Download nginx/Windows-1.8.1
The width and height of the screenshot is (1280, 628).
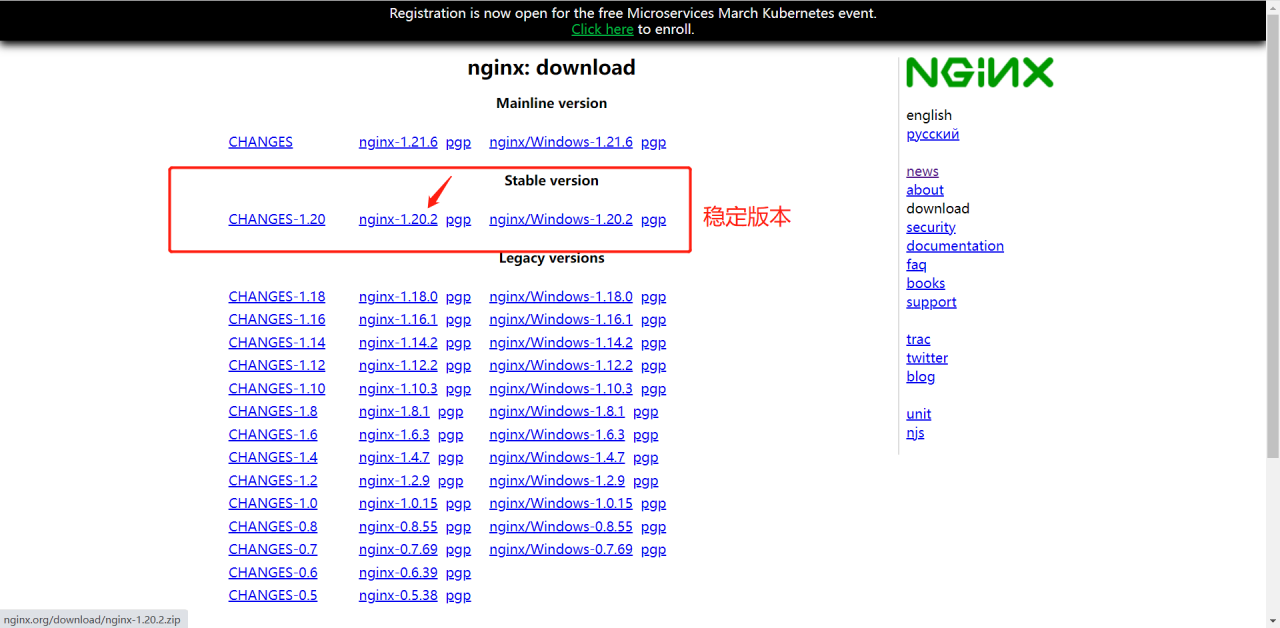coord(557,411)
